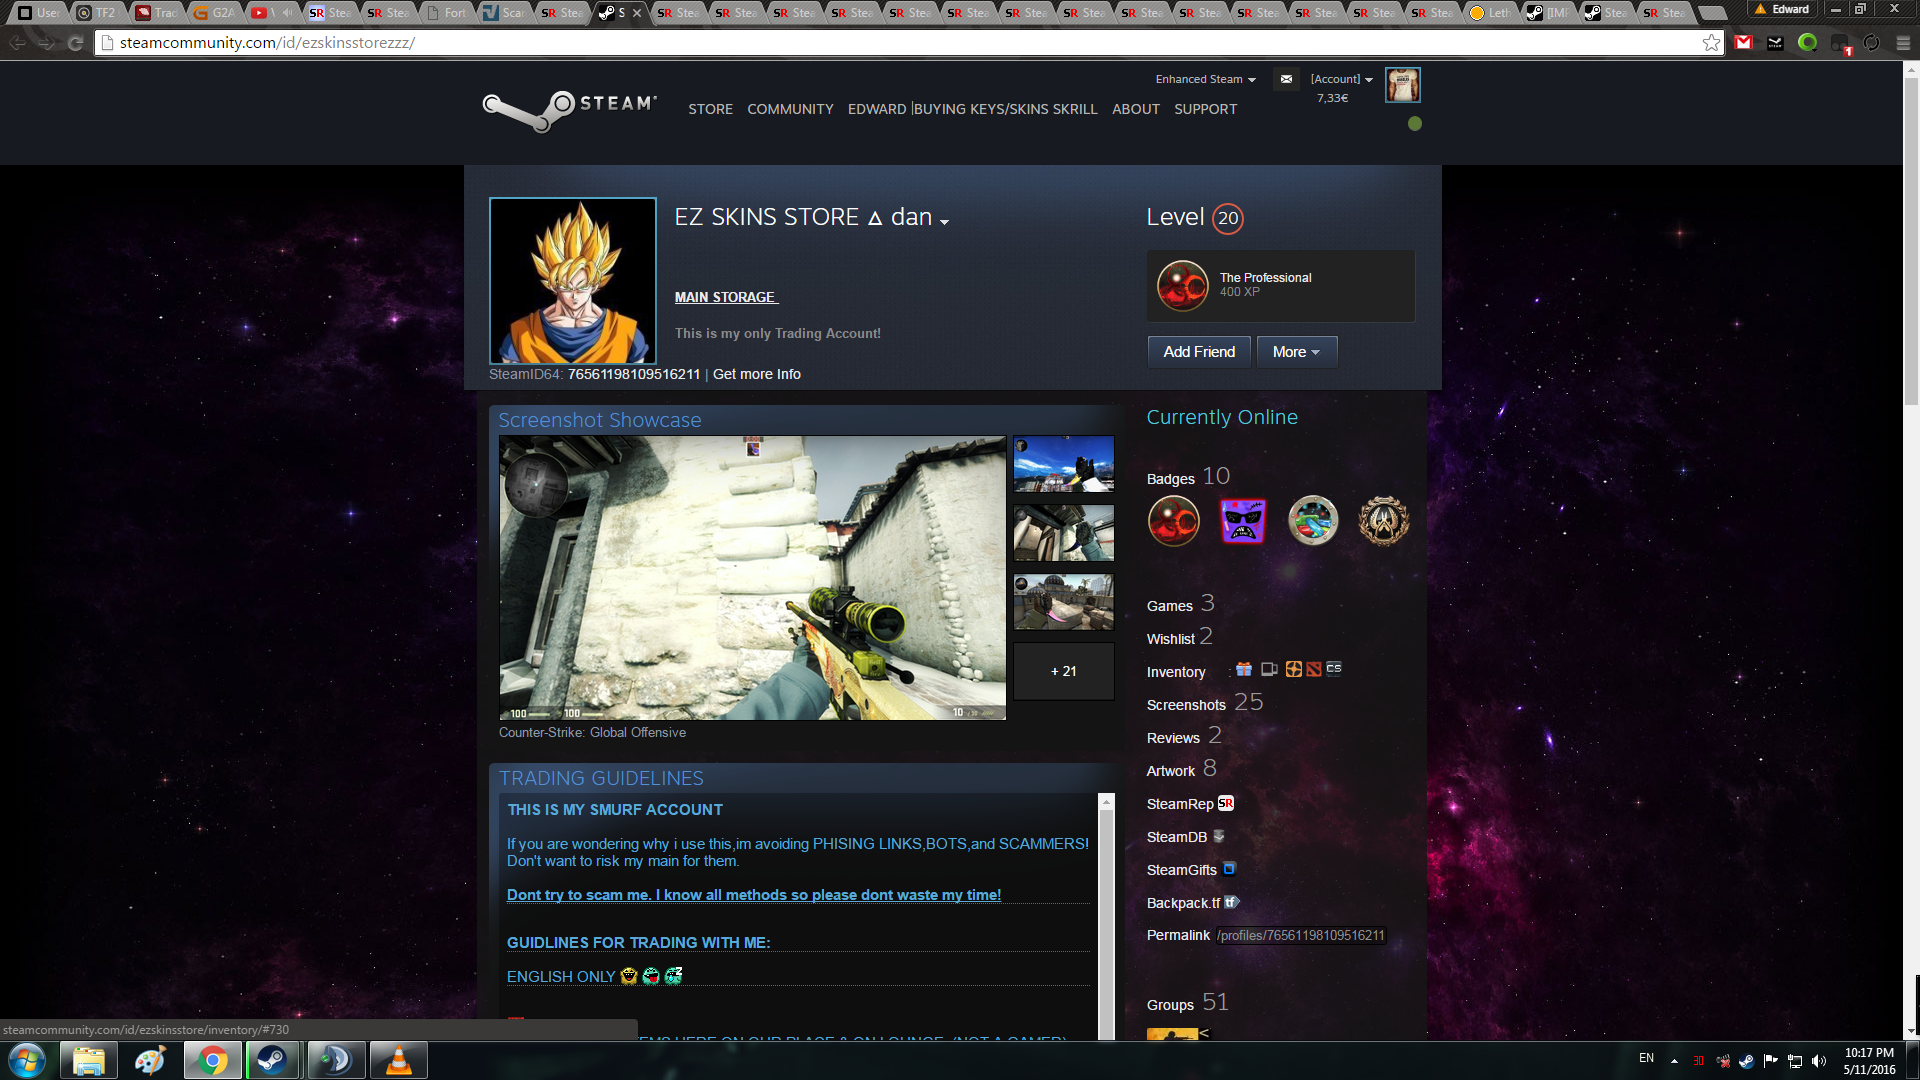Open the TF2 inventory icon
Viewport: 1920px width, 1080px height.
coord(1294,670)
